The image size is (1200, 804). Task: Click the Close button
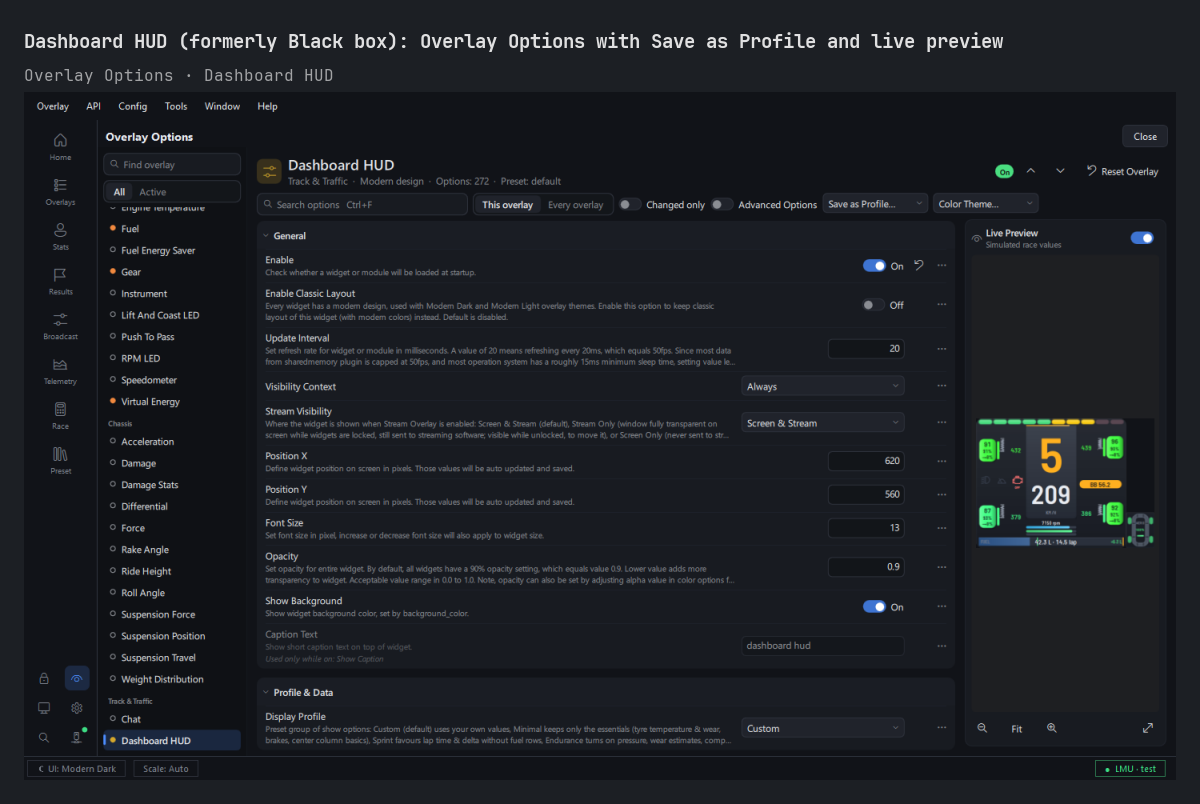point(1145,136)
